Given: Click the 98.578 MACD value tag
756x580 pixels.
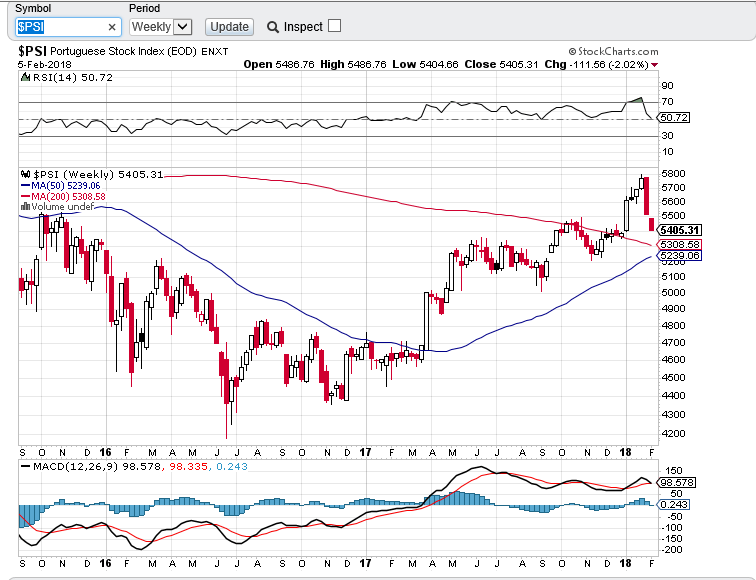Looking at the screenshot, I should point(676,483).
